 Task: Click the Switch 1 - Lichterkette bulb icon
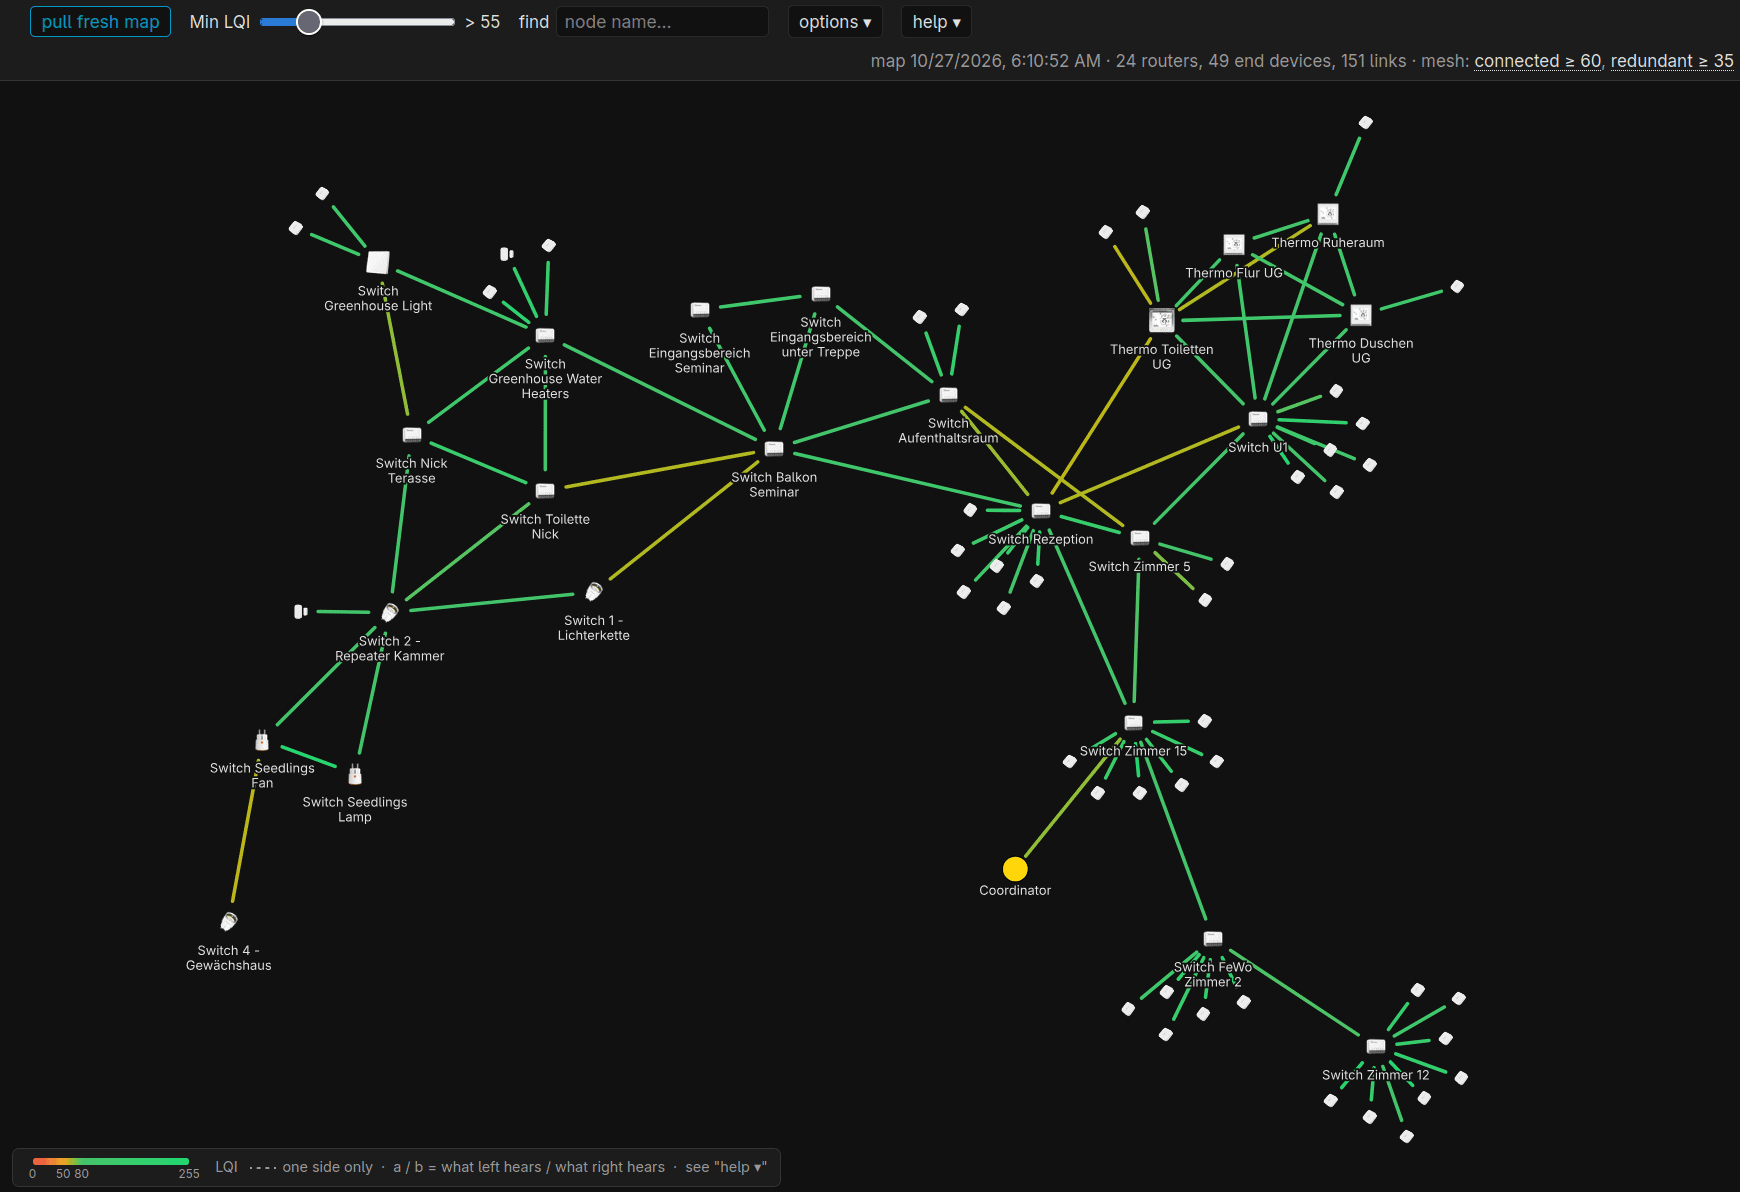[594, 592]
